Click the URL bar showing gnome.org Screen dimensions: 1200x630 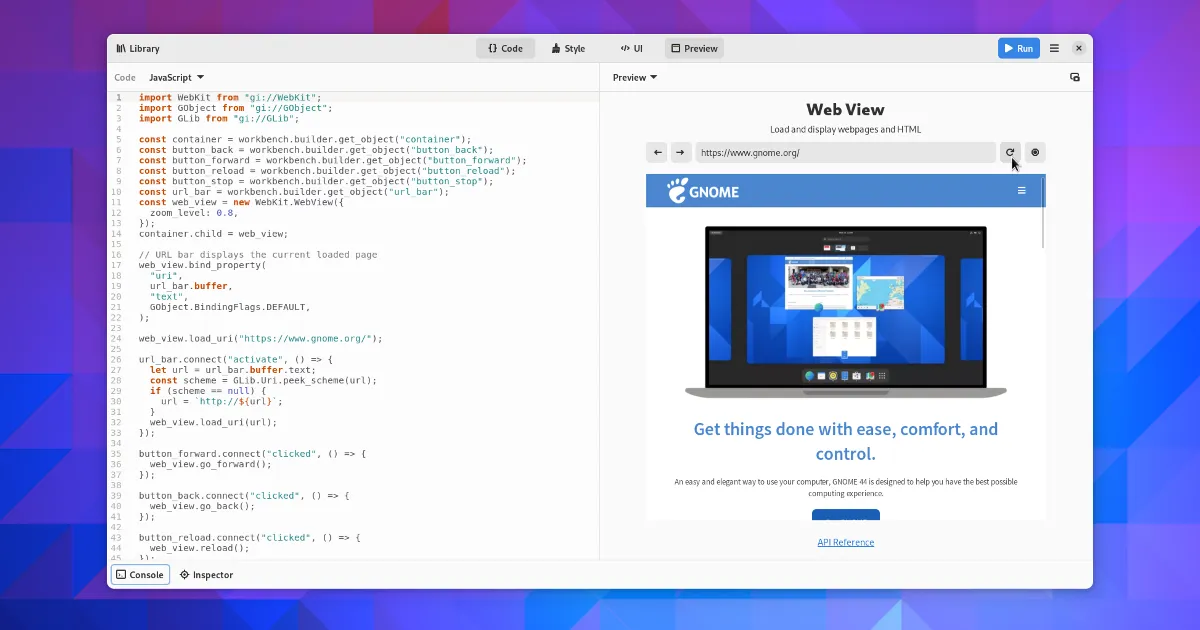[x=845, y=153]
